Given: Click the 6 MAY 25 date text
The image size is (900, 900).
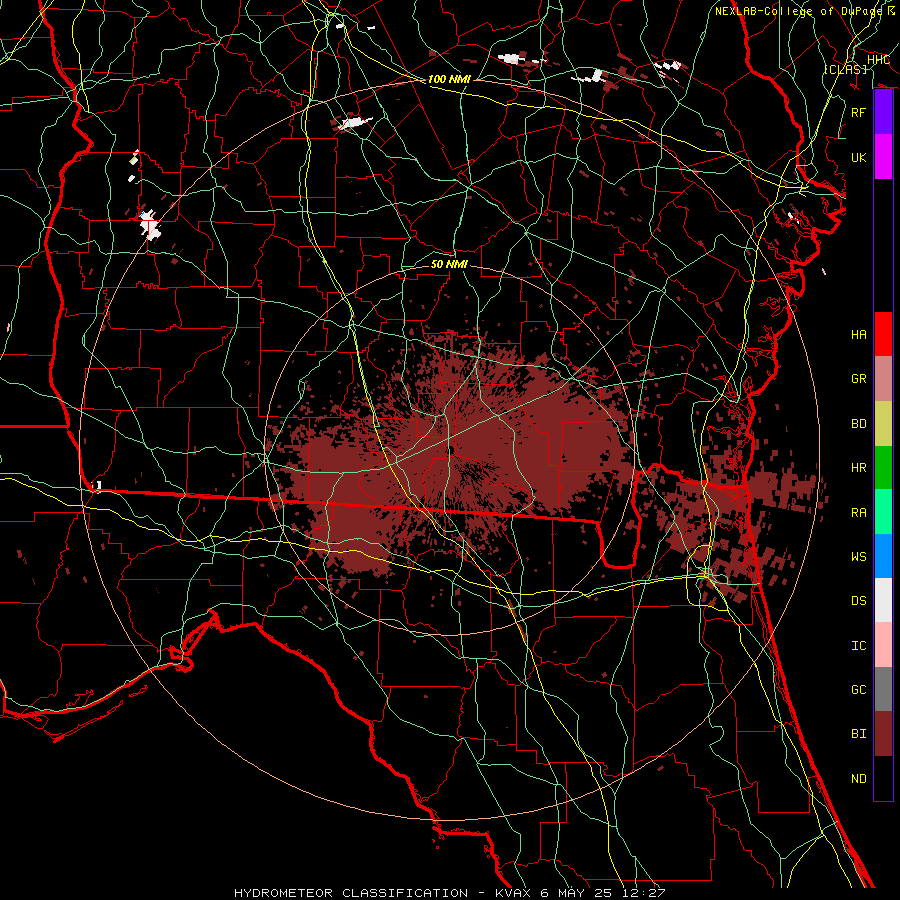Looking at the screenshot, I should click(x=575, y=893).
